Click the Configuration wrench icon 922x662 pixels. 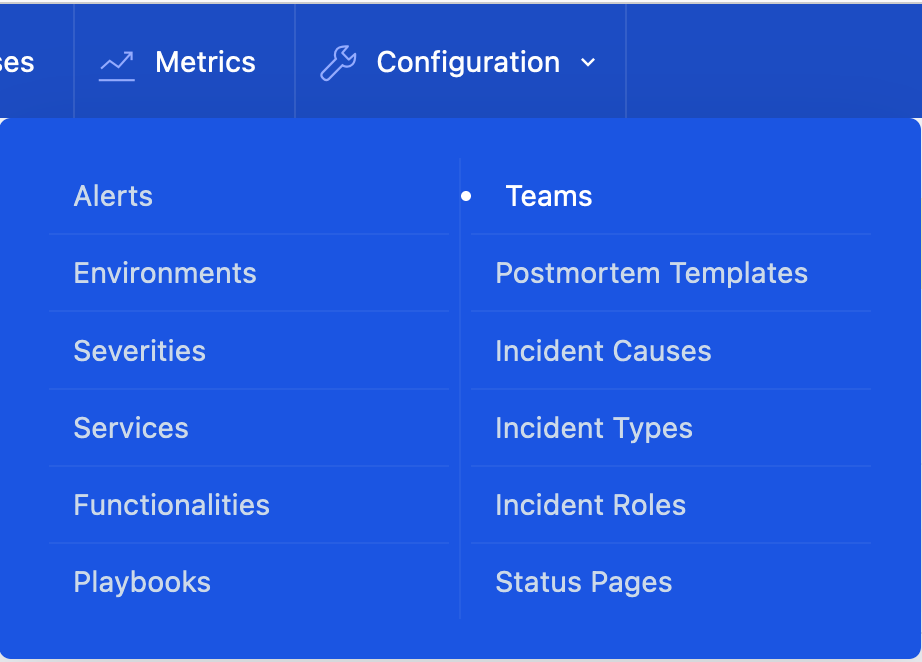coord(338,63)
